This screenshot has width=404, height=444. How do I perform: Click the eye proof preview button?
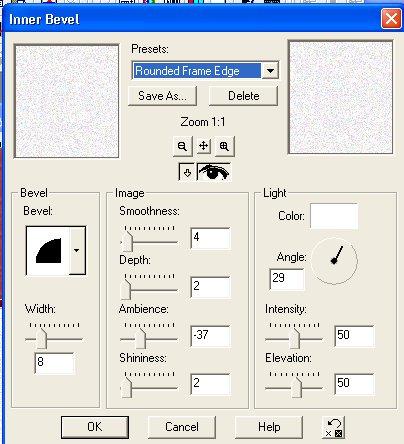[214, 172]
